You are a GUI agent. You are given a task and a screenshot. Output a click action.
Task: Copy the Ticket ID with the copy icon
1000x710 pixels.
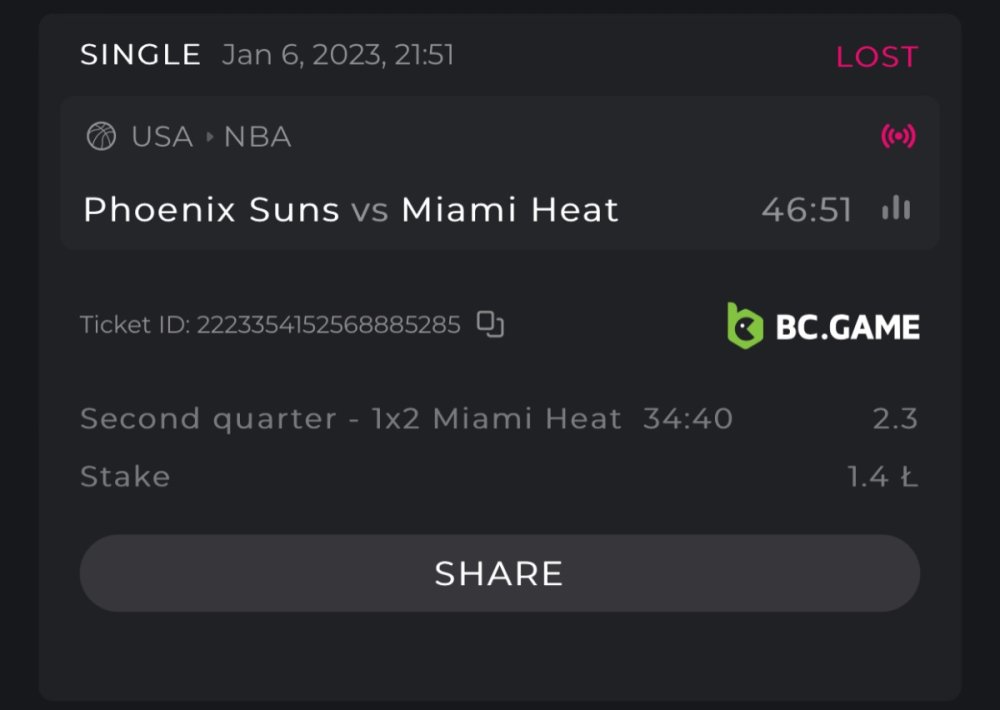point(490,324)
